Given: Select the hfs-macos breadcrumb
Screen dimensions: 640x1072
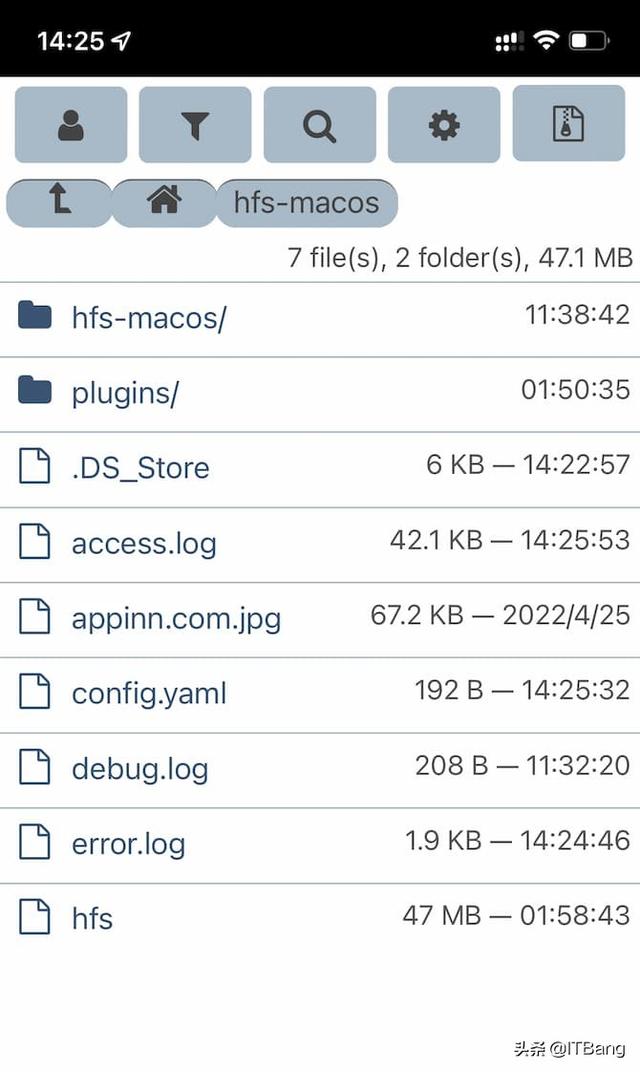Looking at the screenshot, I should pos(306,203).
